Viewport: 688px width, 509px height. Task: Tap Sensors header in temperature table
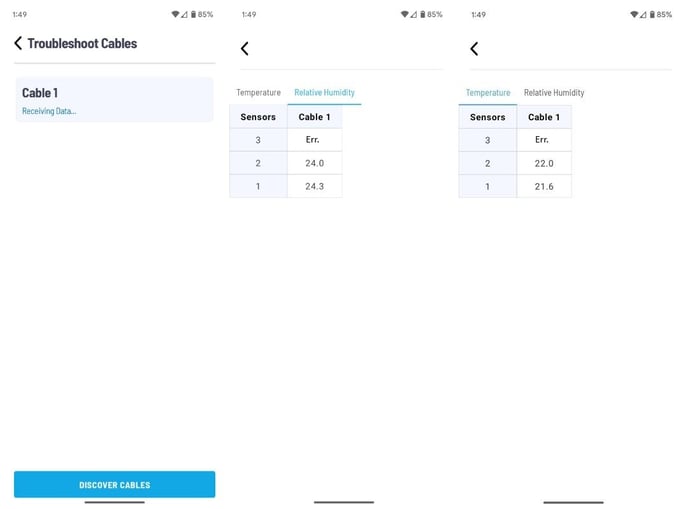pos(487,117)
